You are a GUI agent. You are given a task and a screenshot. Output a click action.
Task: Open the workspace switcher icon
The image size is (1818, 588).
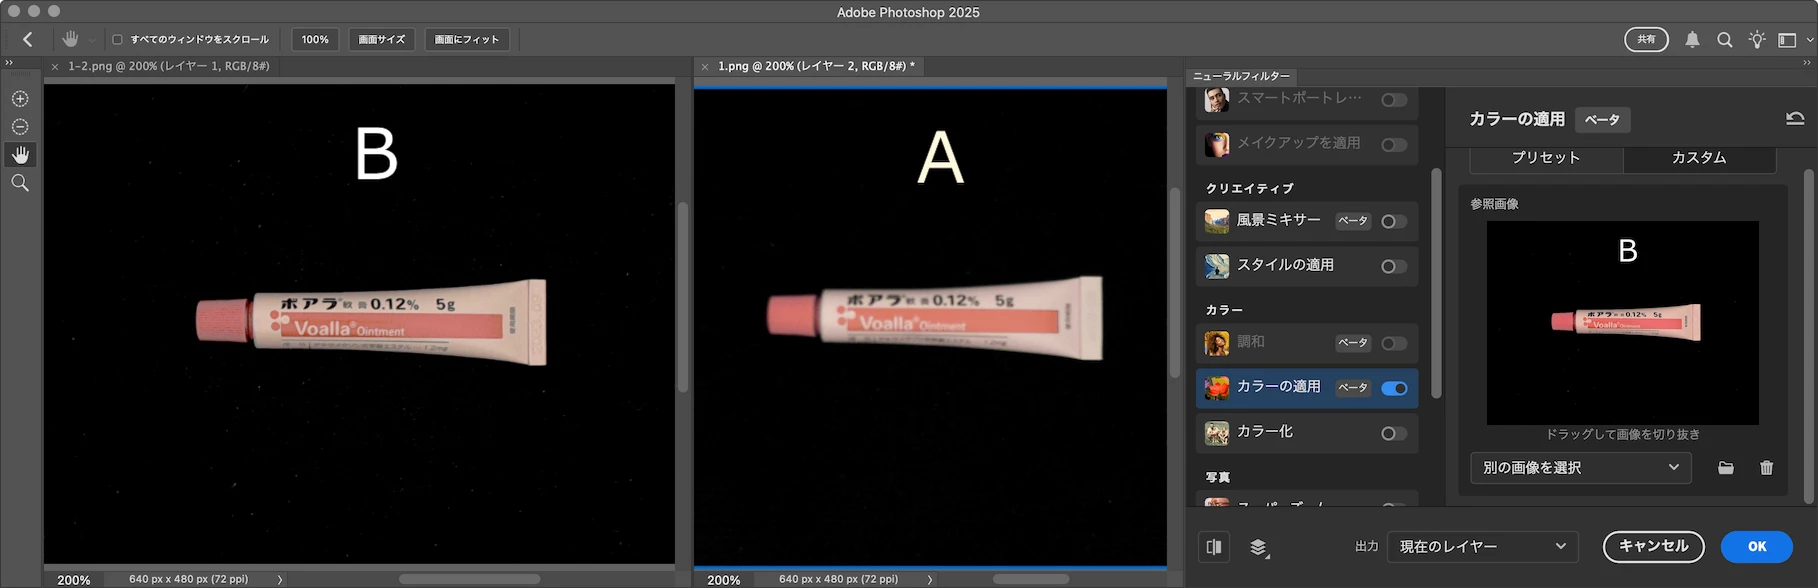pos(1787,40)
